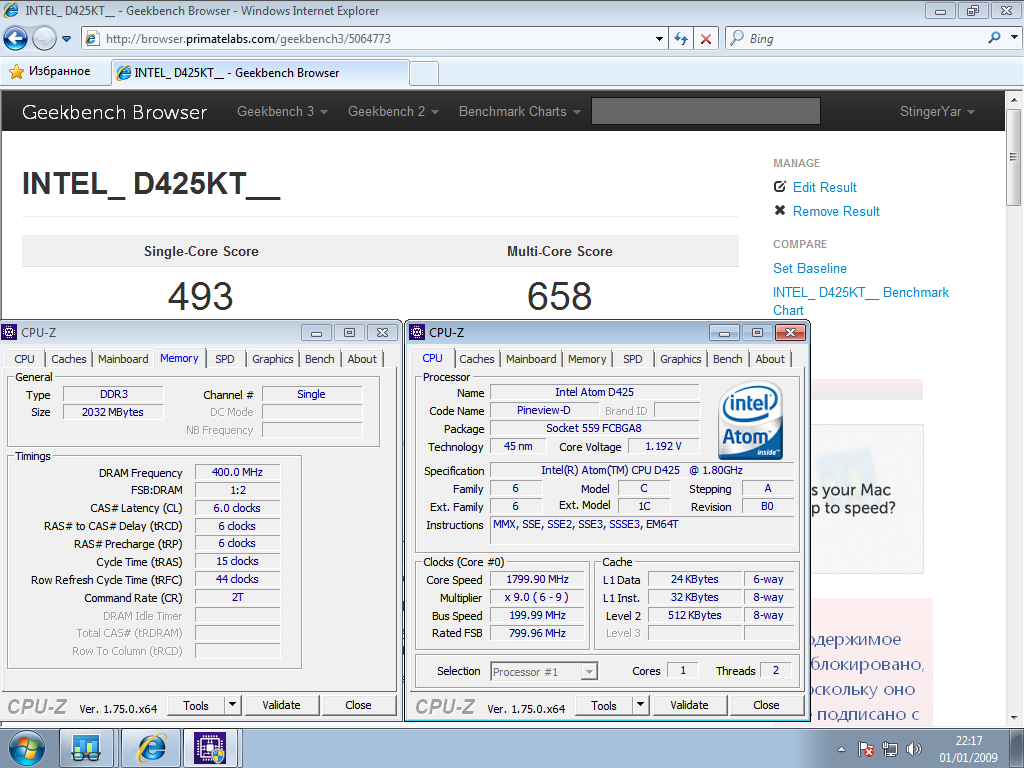Open Mainboard tab in right CPU-Z window

coord(531,359)
